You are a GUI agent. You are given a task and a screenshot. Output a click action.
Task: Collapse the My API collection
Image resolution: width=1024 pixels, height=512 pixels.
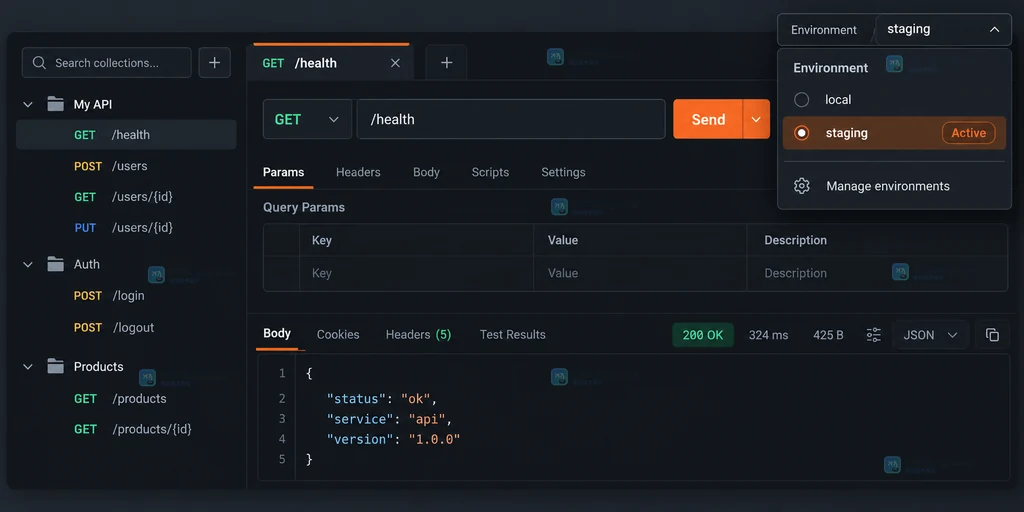coord(28,104)
